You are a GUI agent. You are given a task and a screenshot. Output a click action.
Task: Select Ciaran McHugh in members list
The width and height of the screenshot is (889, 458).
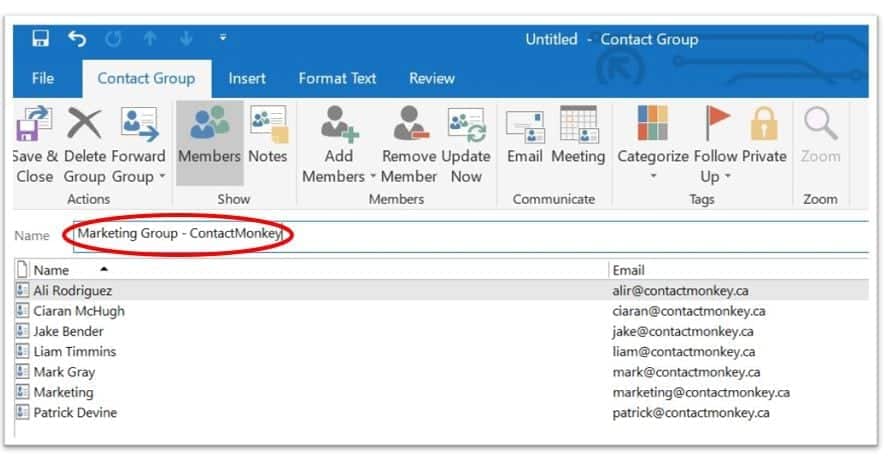tap(79, 311)
